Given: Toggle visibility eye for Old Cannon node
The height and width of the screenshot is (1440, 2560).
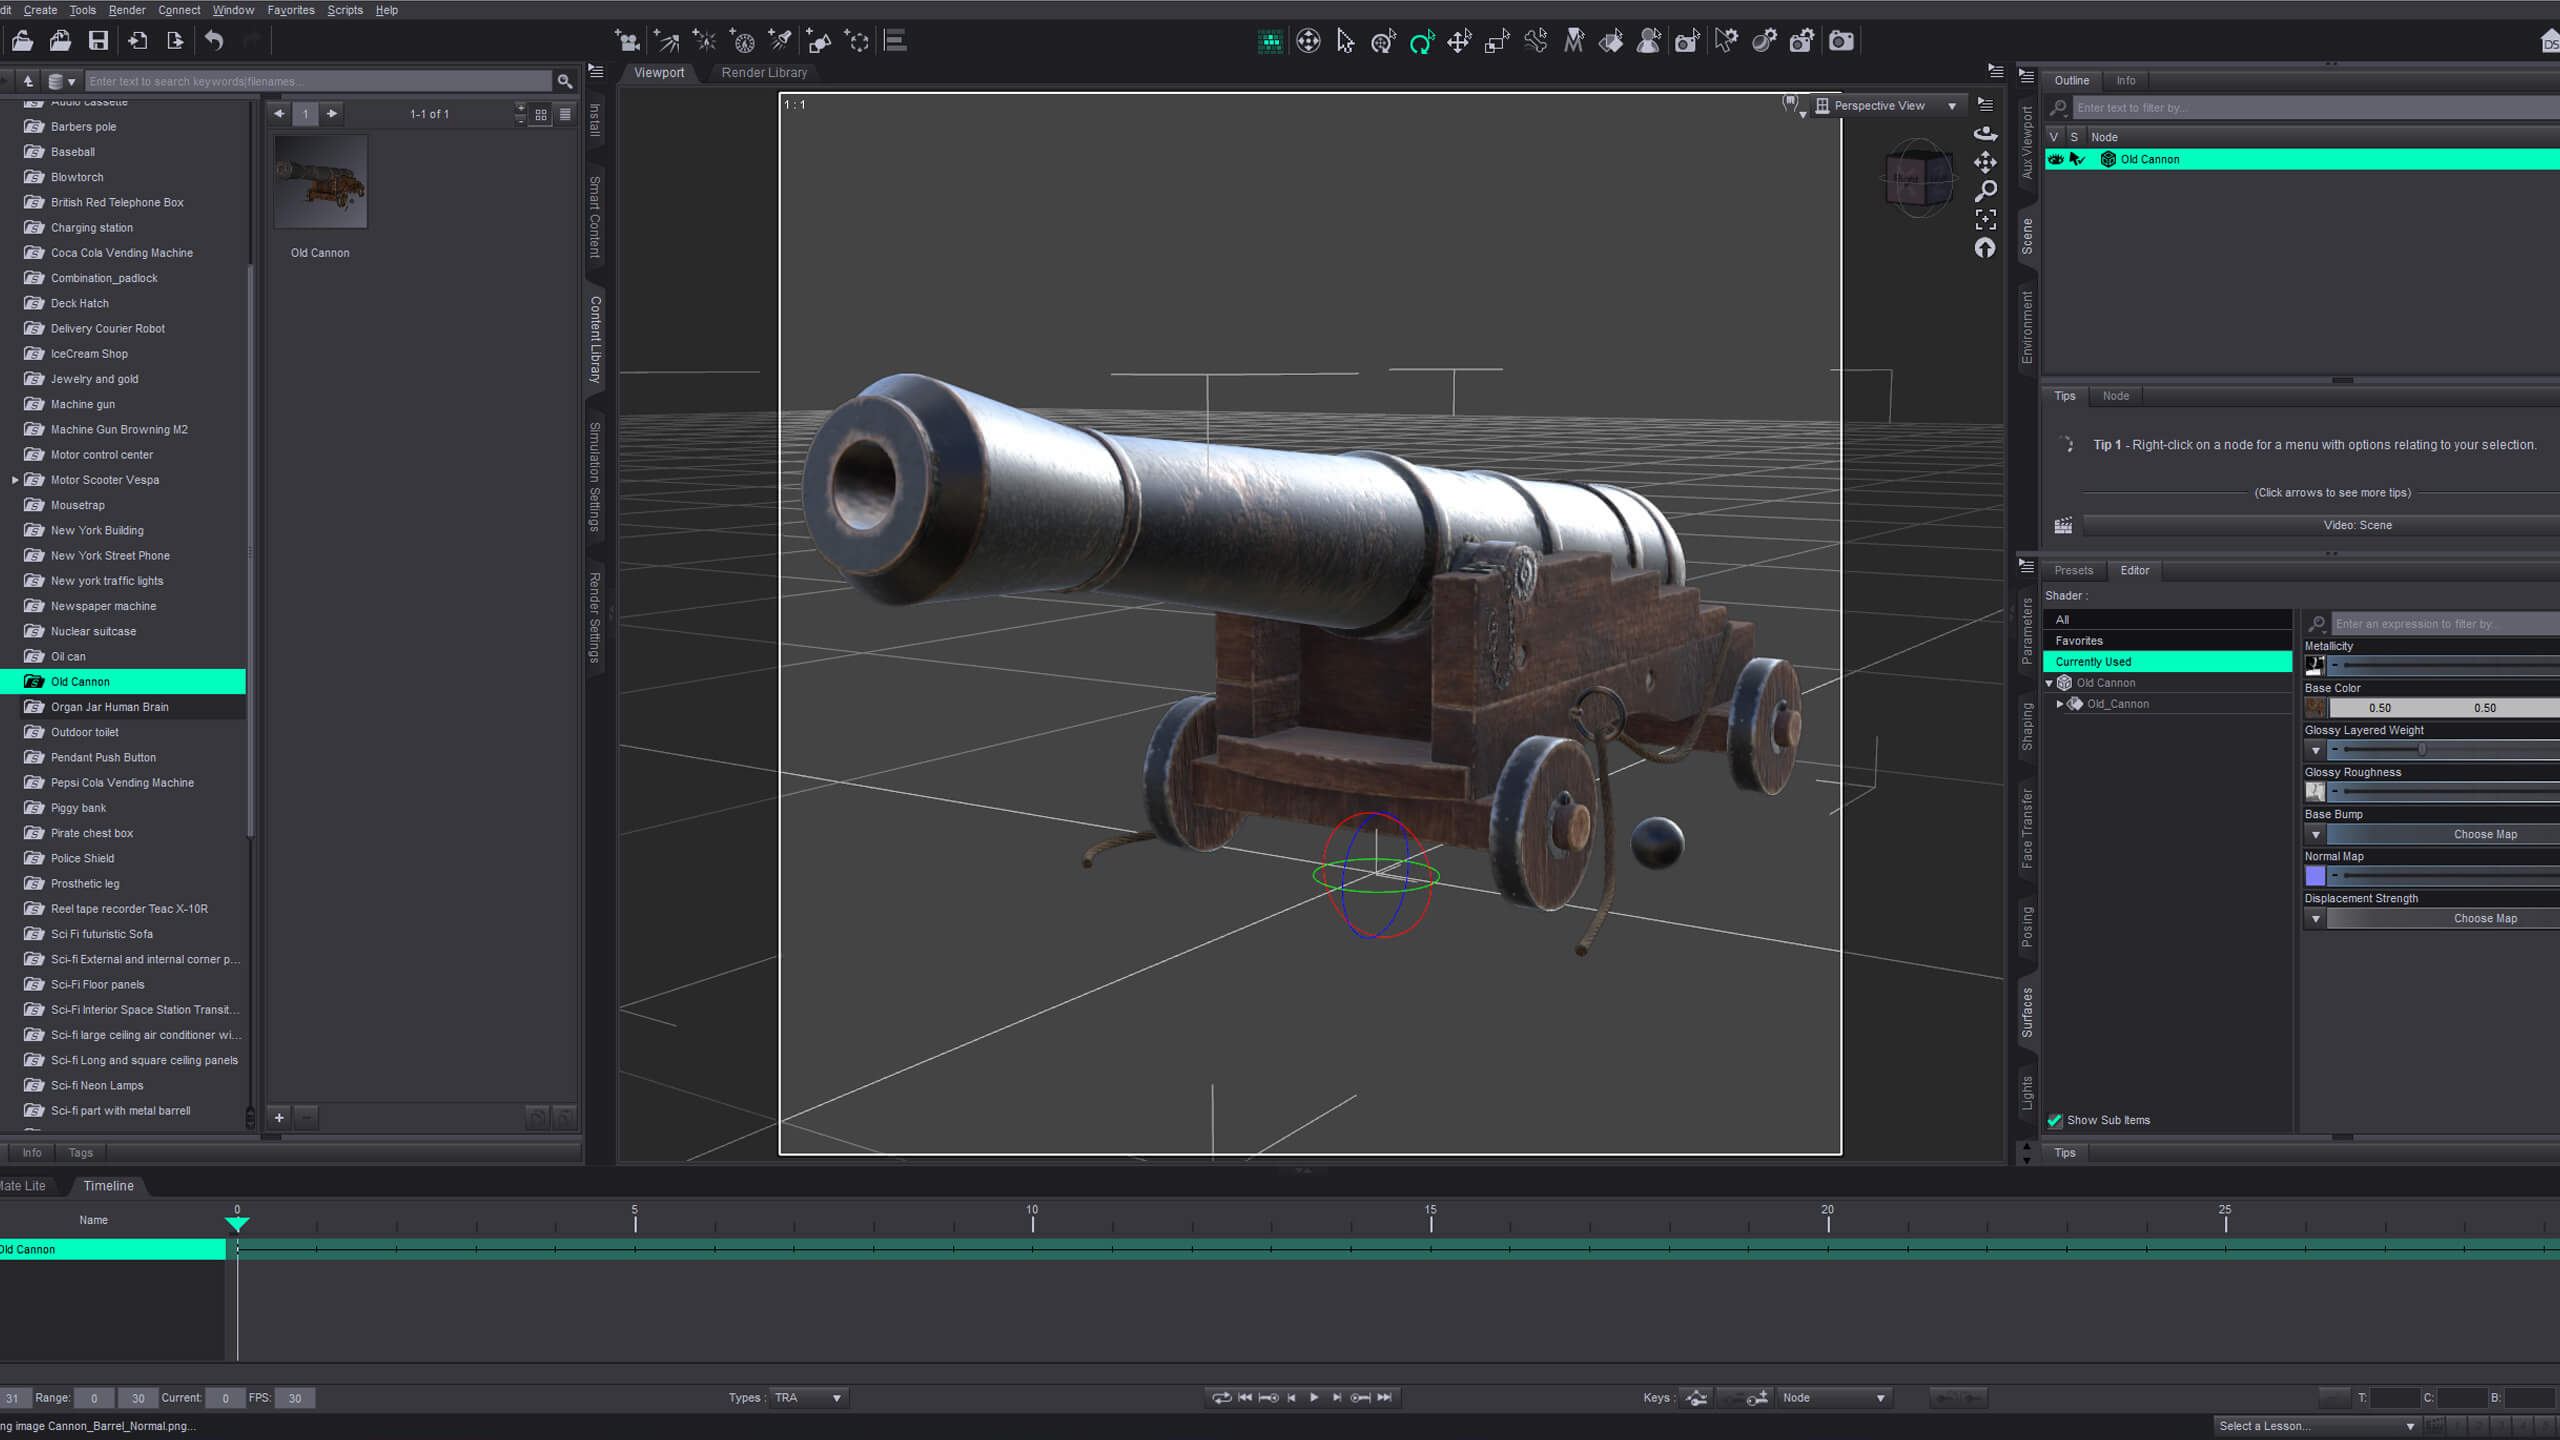Looking at the screenshot, I should (2056, 159).
